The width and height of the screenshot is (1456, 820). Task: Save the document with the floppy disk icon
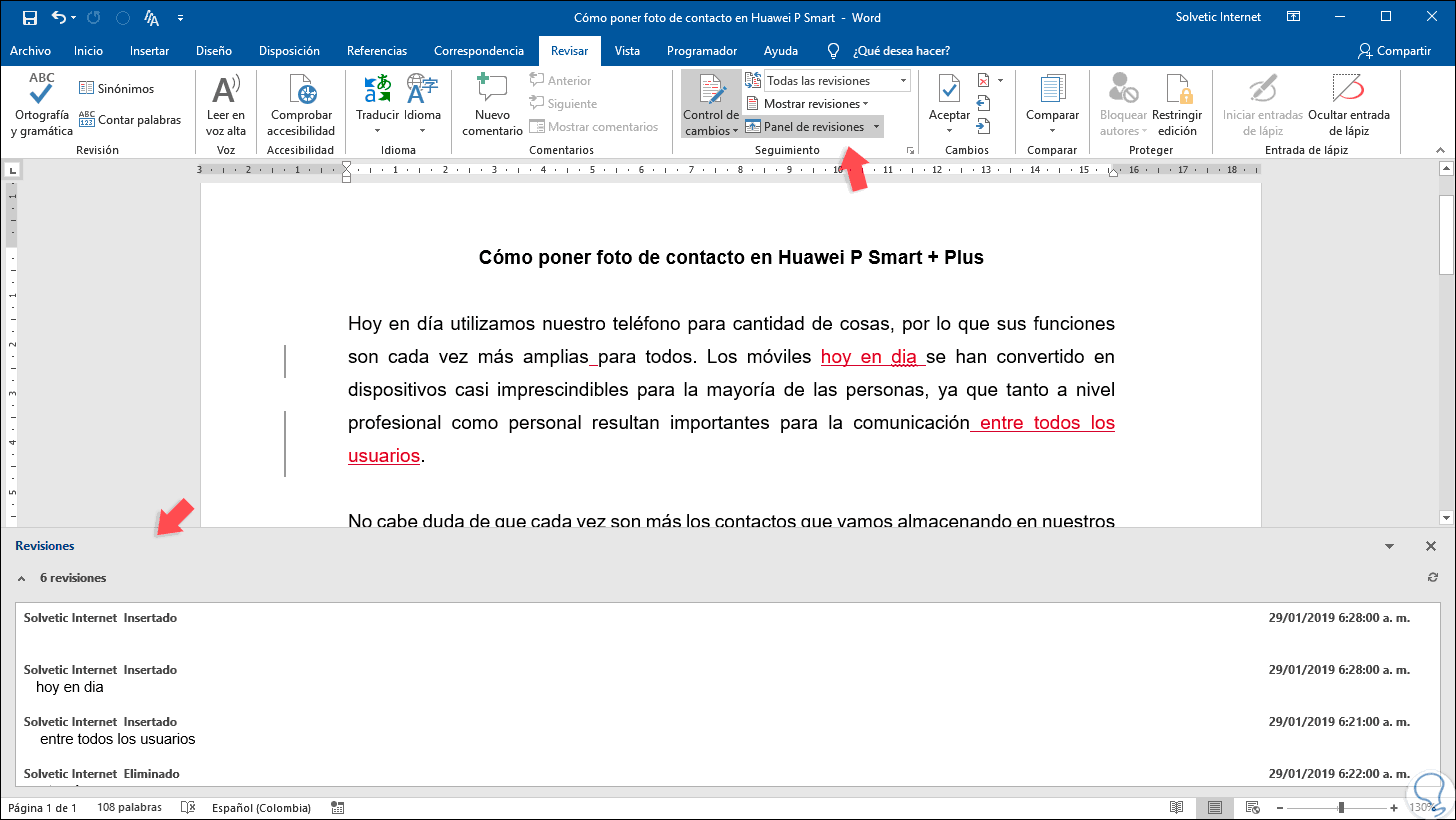(x=29, y=17)
